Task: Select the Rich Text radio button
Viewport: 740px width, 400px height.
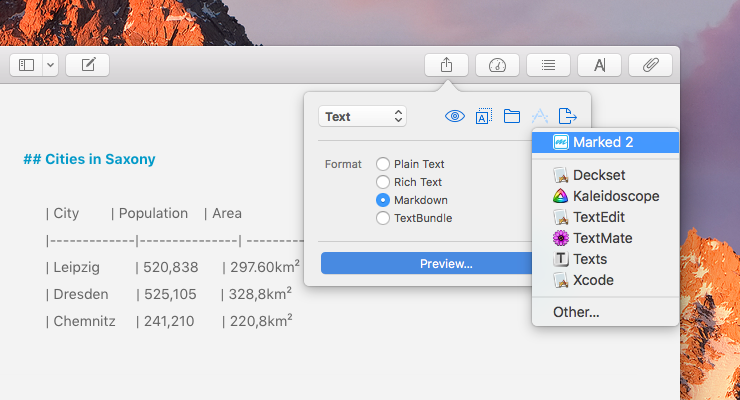Action: 382,182
